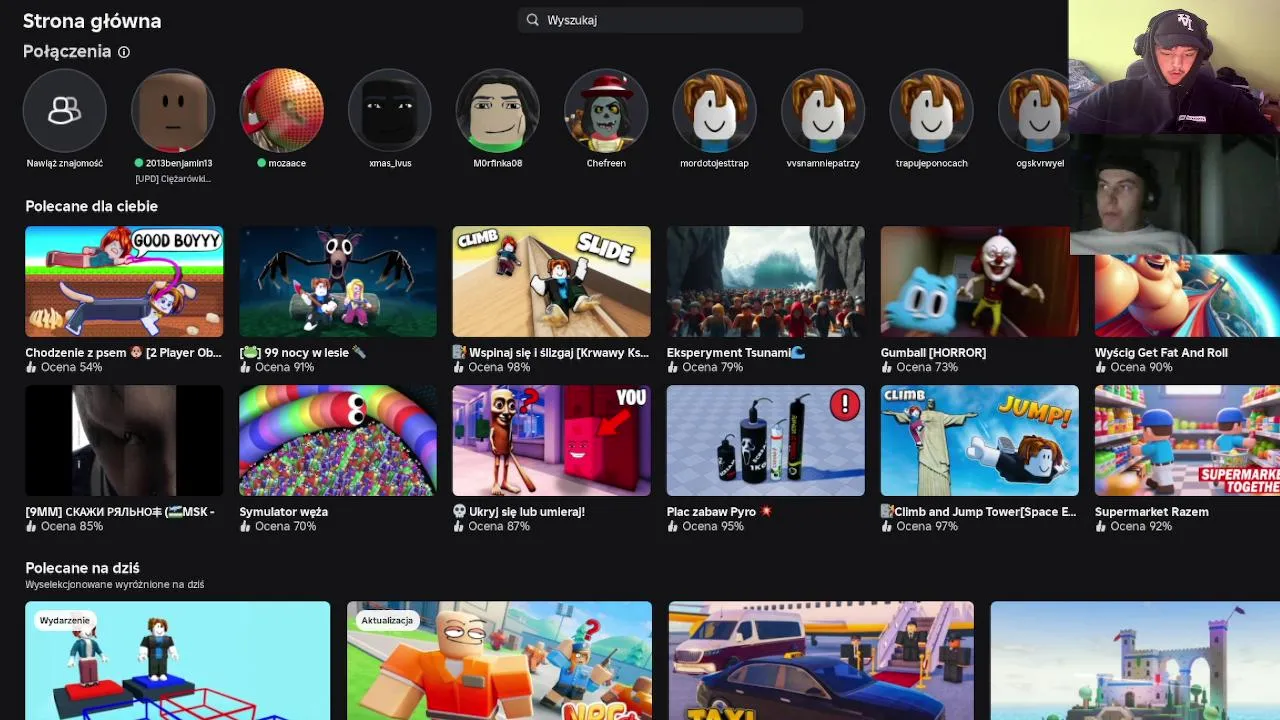Click the Ocena 98% rating

coord(492,367)
